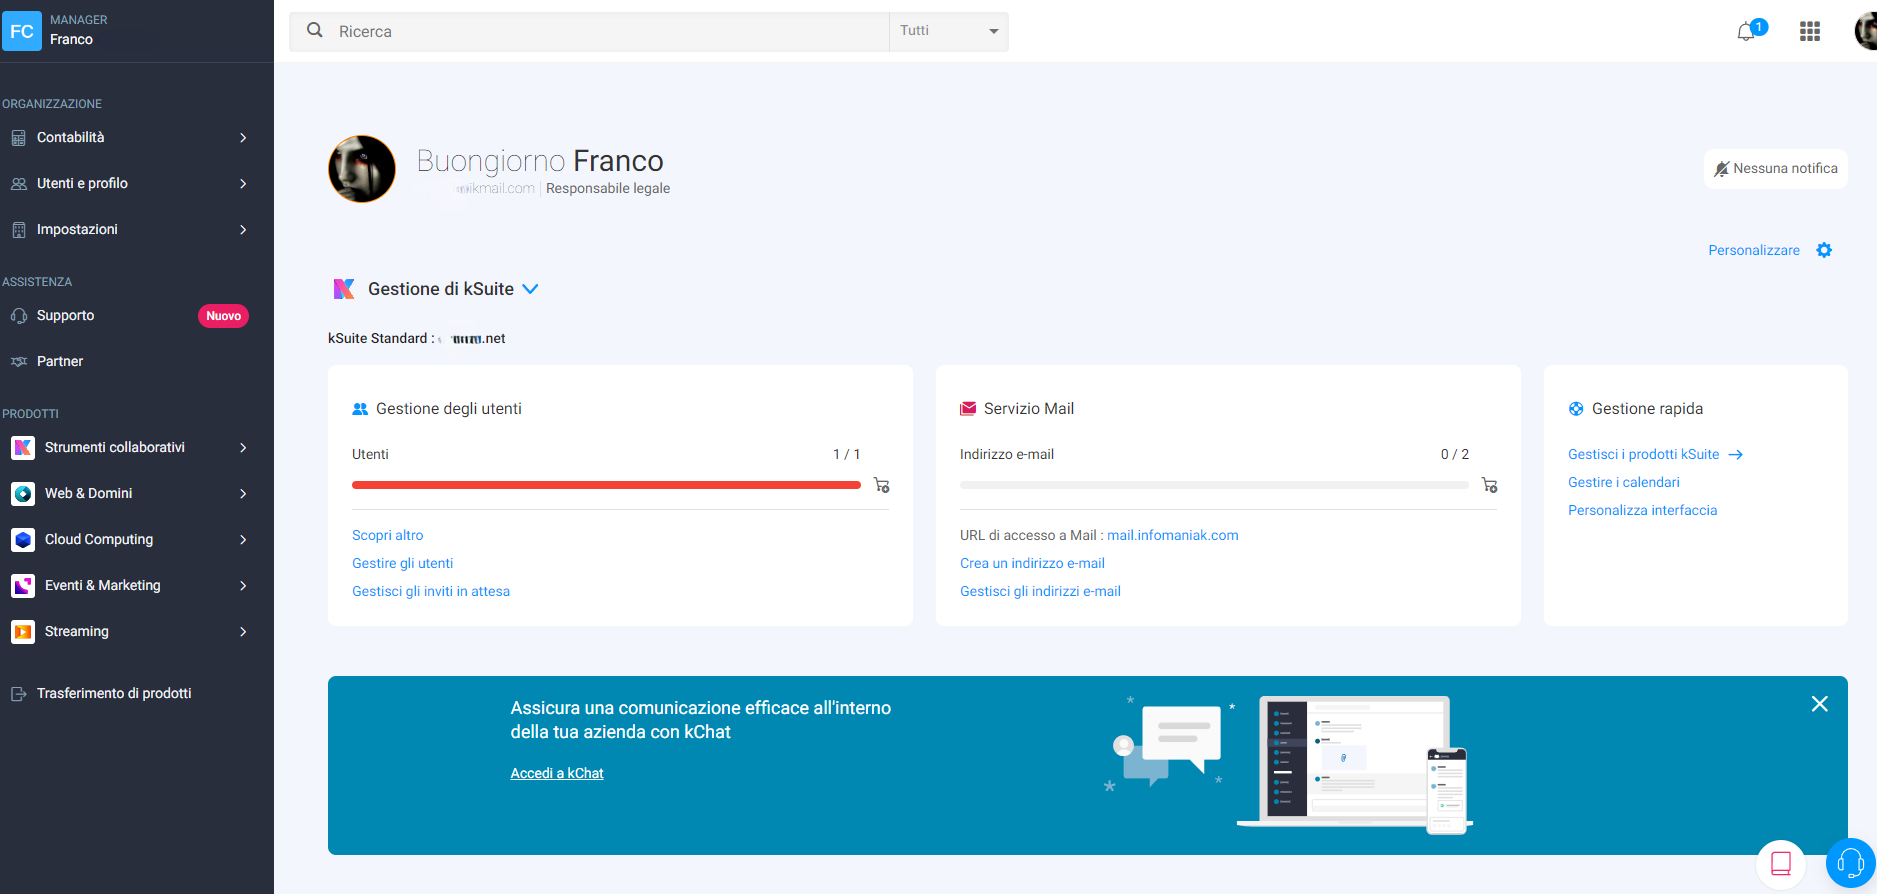This screenshot has height=894, width=1877.
Task: Click the search magnifier icon
Action: point(315,30)
